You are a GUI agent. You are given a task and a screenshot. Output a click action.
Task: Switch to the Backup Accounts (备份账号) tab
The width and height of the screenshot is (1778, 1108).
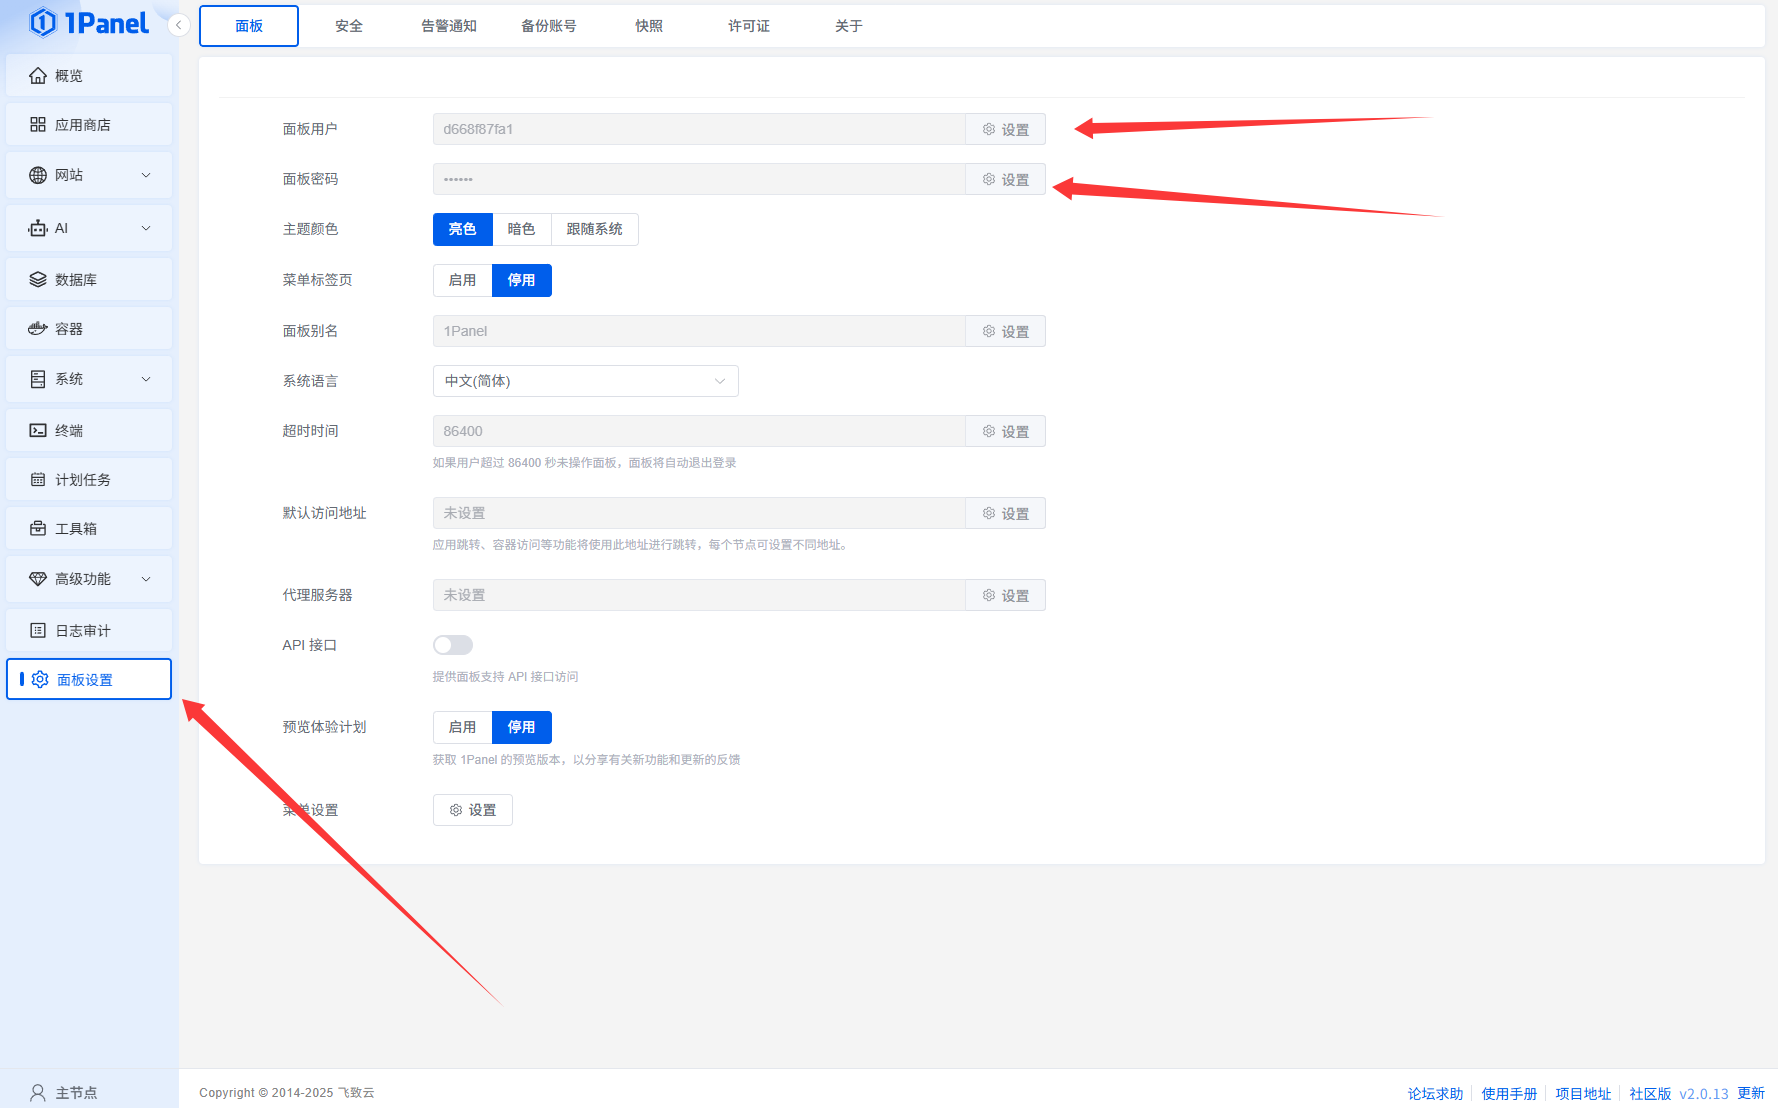549,26
